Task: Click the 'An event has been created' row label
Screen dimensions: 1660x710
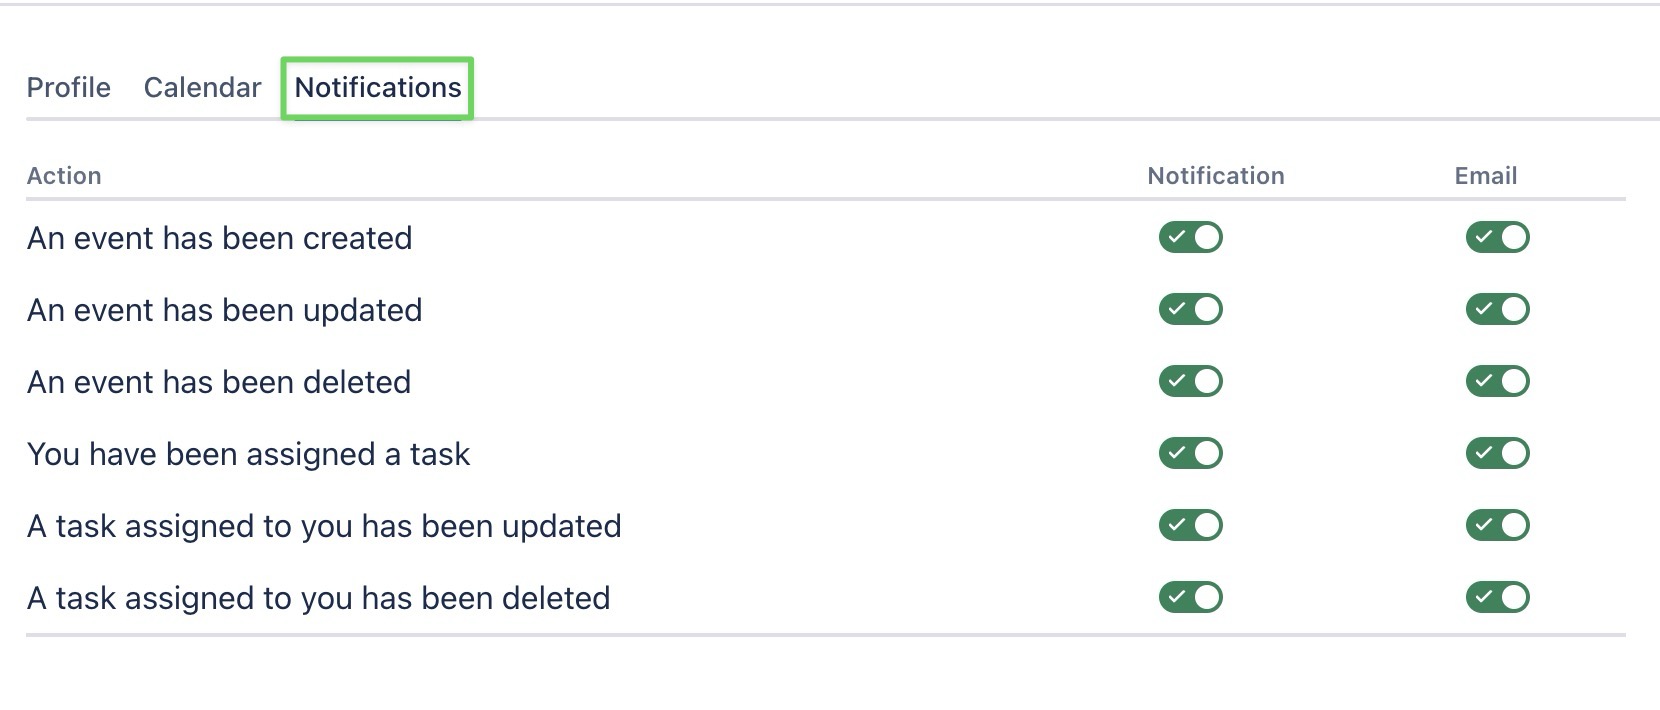Action: pos(220,239)
